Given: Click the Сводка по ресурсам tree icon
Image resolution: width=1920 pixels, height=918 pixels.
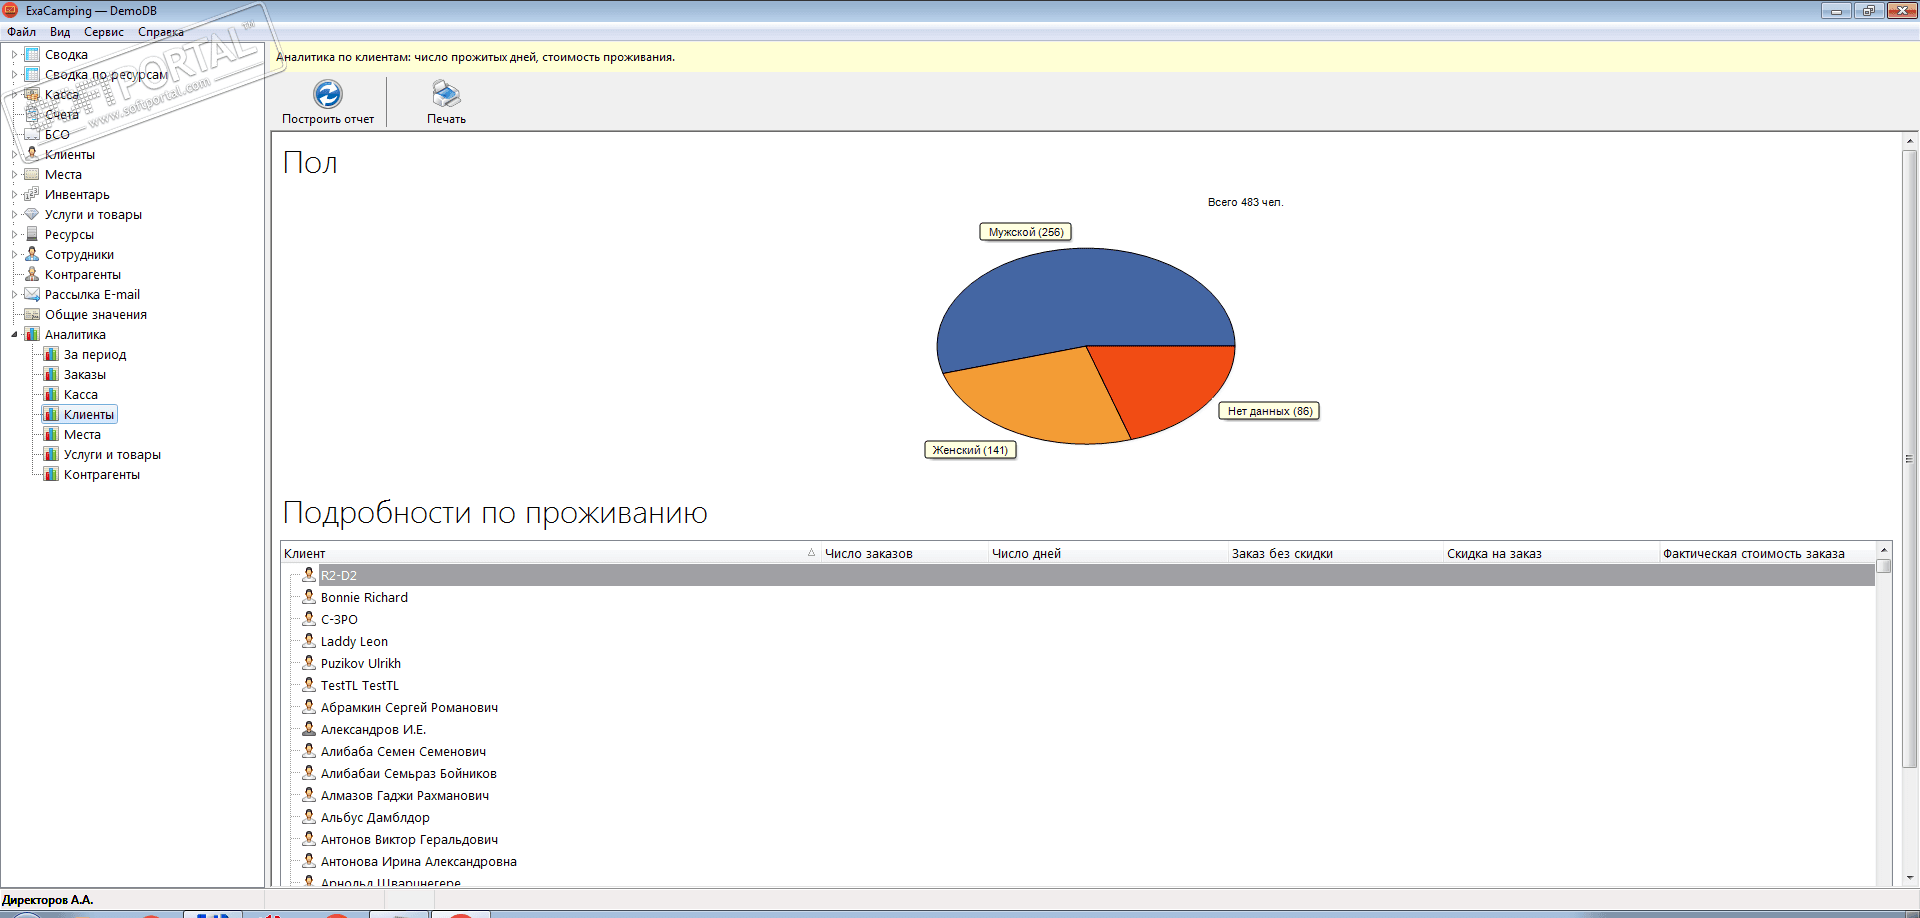Looking at the screenshot, I should click(32, 74).
